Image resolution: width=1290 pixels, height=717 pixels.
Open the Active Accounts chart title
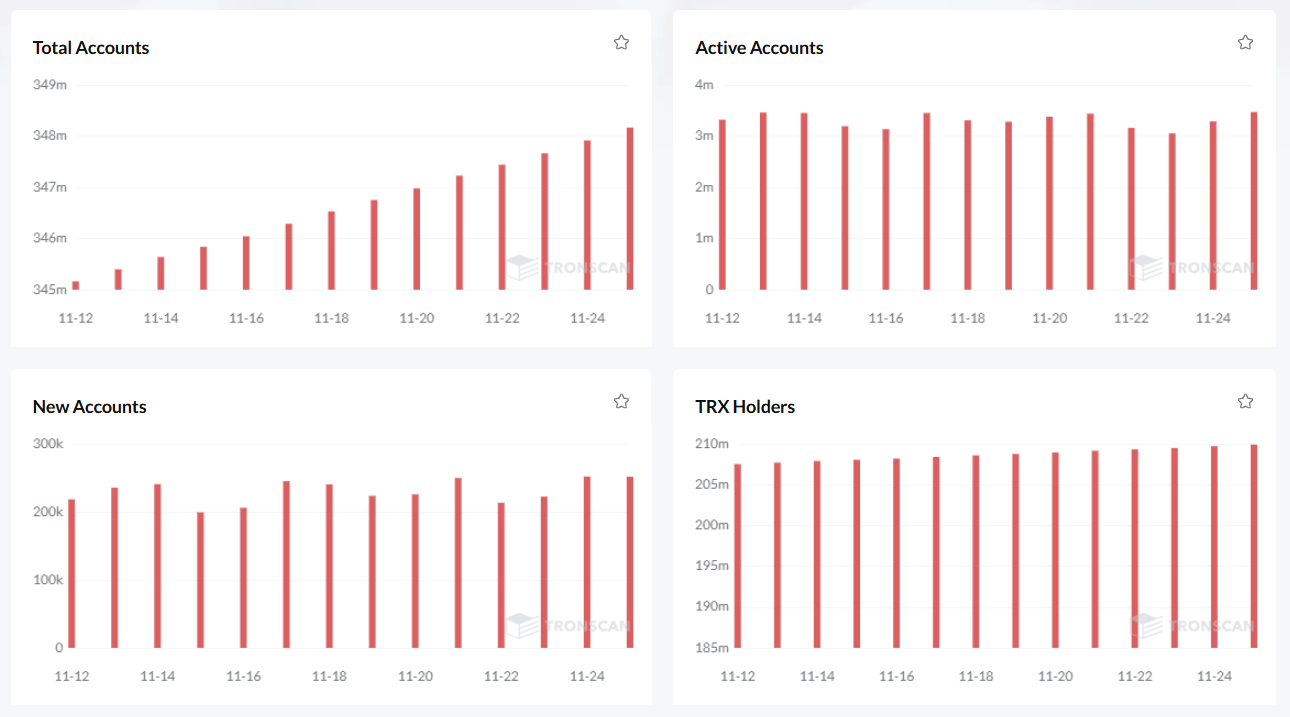coord(759,48)
